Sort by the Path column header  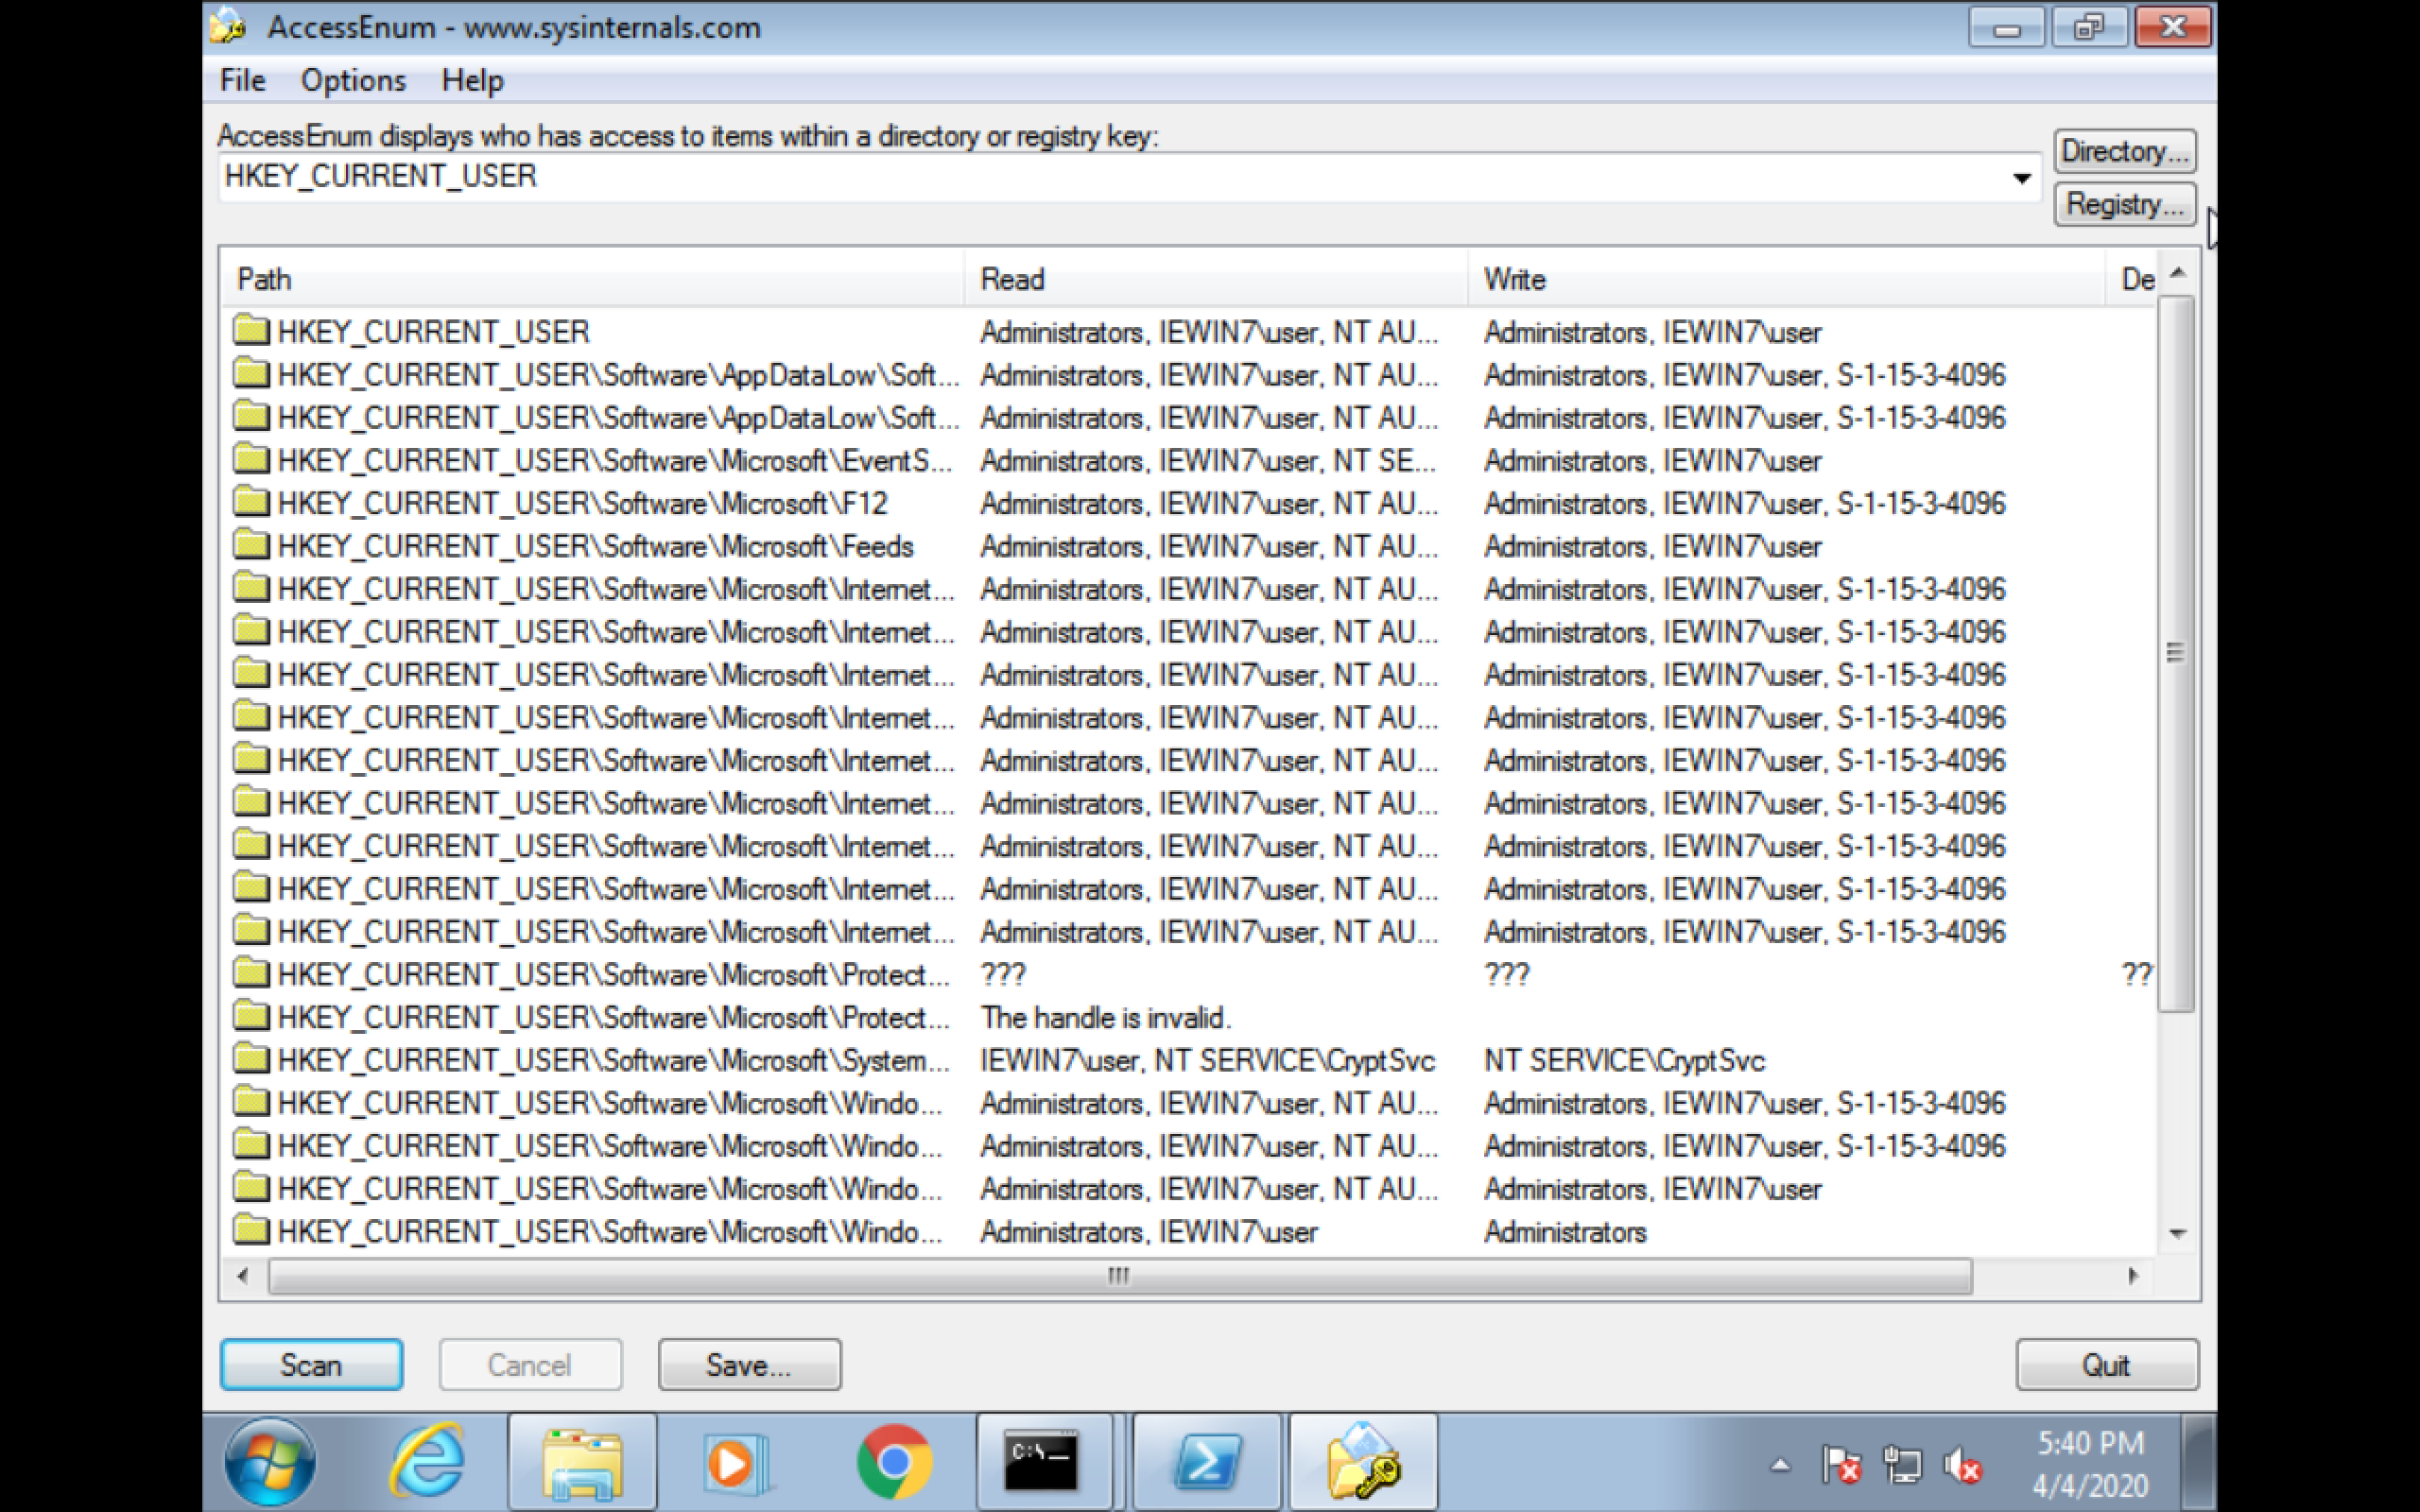592,279
